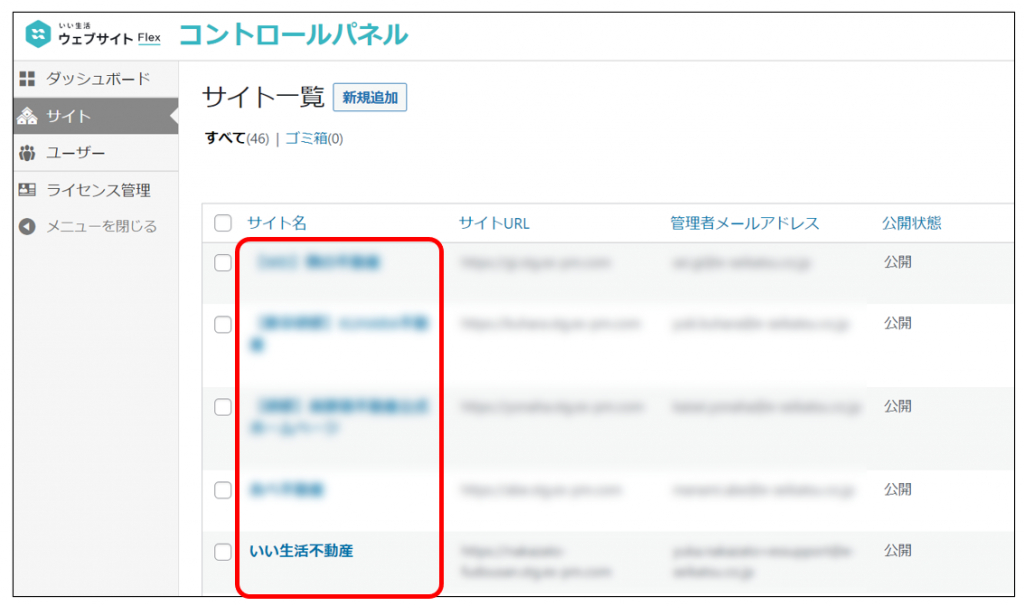The height and width of the screenshot is (606, 1024).
Task: Toggle the select-all checkbox in table header
Action: point(223,223)
